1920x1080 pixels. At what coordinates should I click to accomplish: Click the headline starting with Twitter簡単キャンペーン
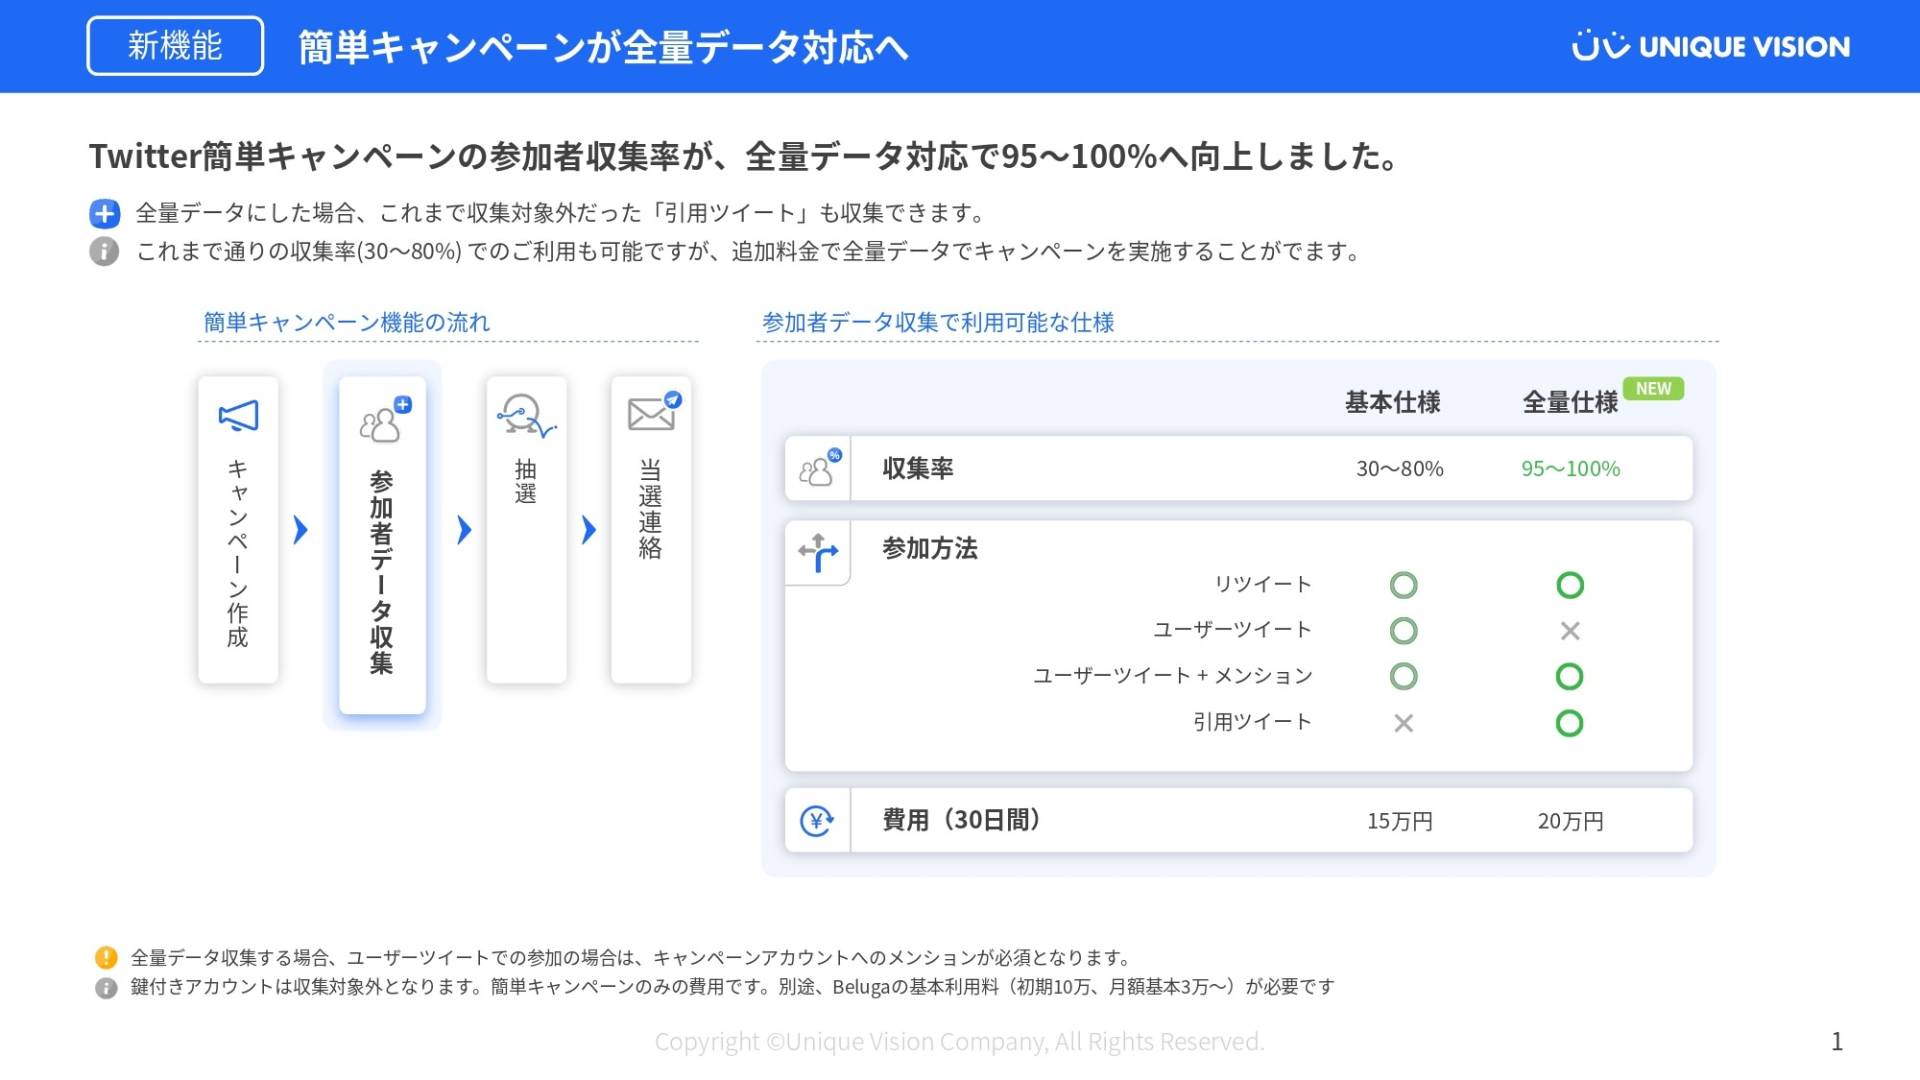(745, 156)
